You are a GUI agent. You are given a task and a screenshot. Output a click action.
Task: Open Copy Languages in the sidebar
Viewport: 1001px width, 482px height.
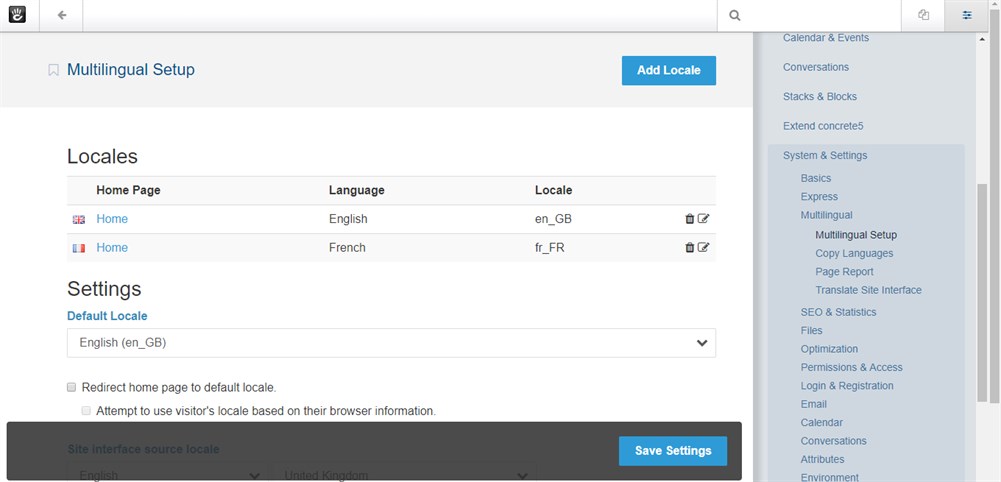tap(854, 254)
